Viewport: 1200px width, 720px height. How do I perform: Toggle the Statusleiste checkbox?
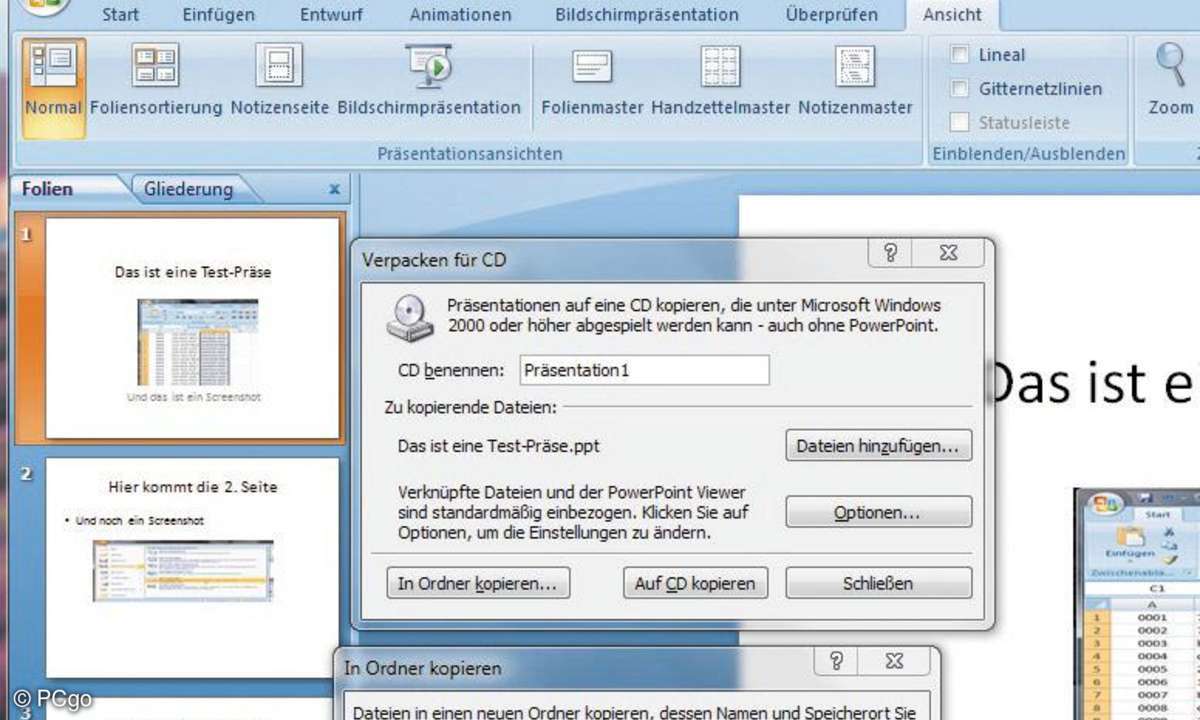pos(960,123)
